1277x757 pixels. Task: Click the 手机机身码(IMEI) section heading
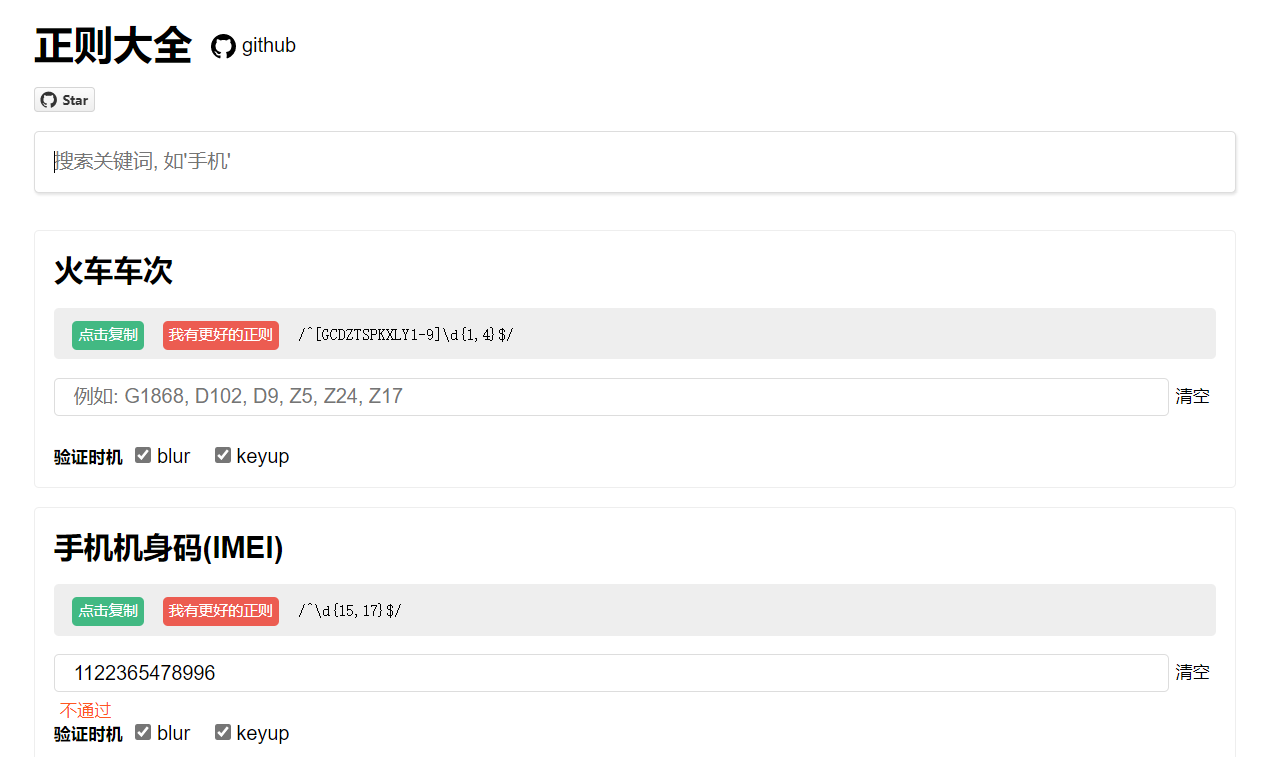click(169, 548)
